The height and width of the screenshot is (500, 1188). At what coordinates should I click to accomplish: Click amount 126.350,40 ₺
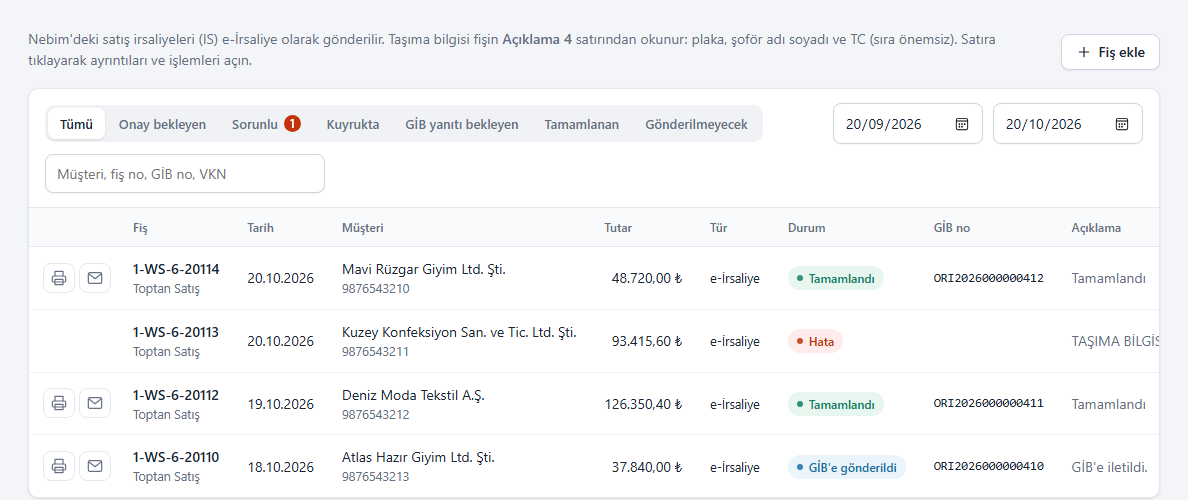(643, 404)
